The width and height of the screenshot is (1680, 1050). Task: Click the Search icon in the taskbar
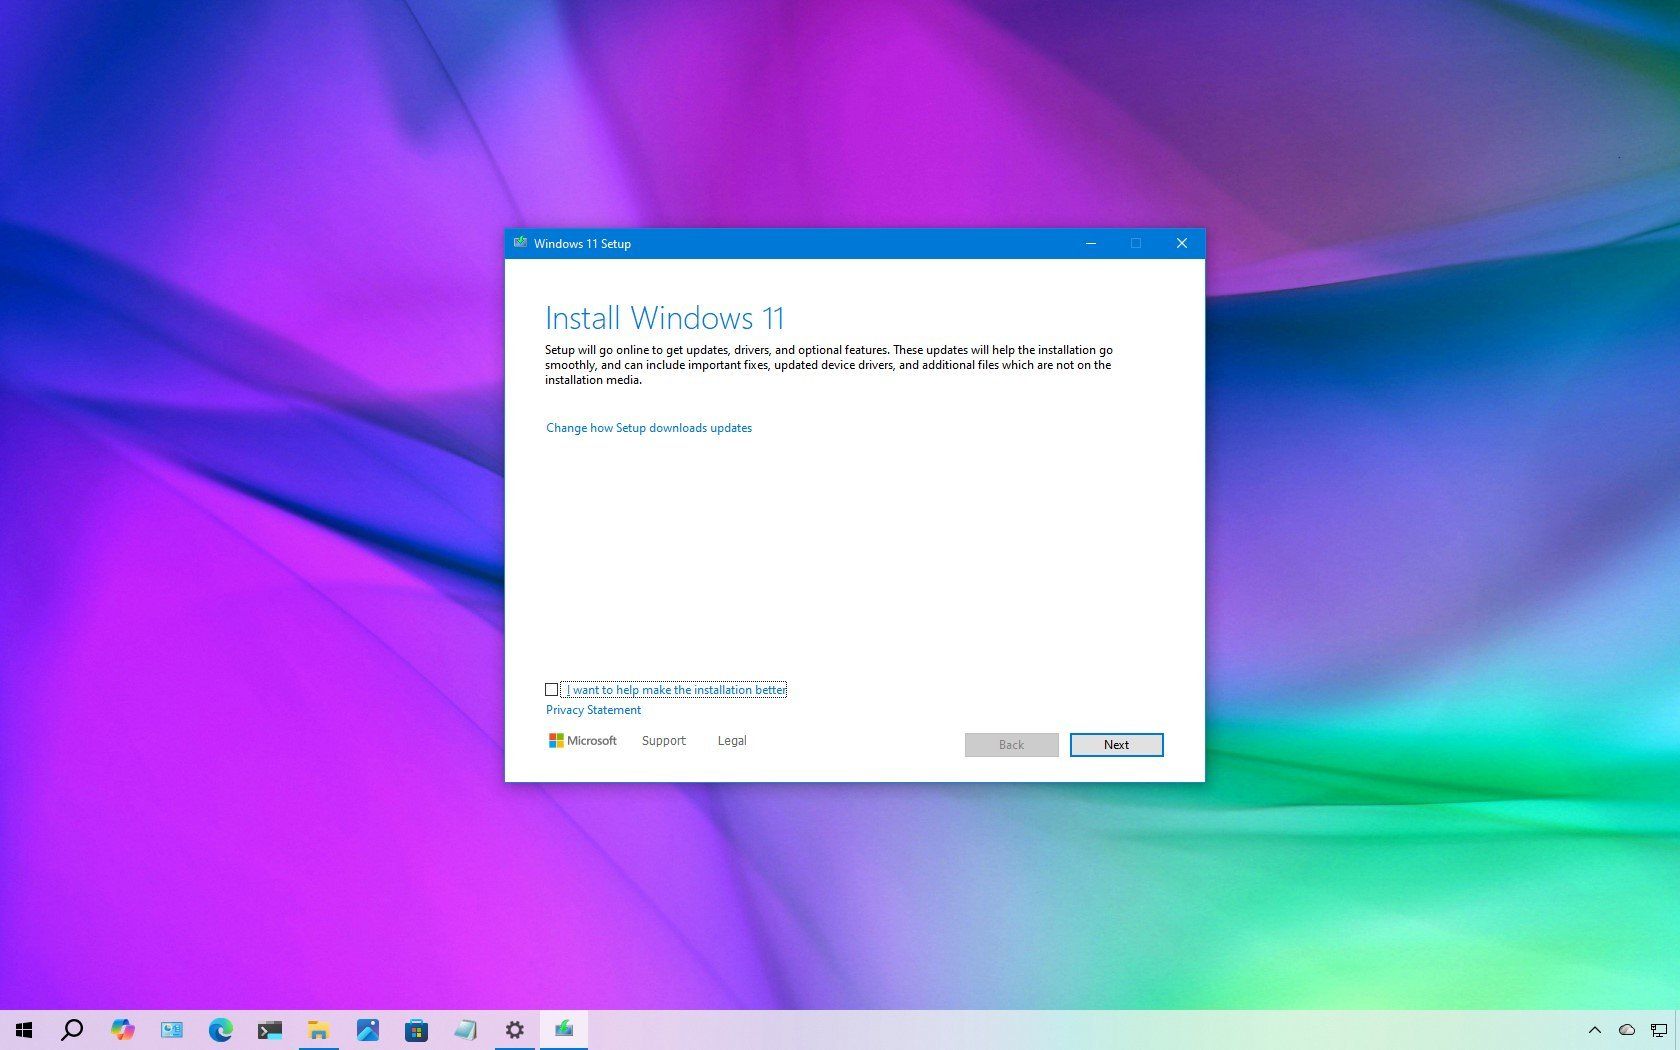pyautogui.click(x=71, y=1030)
